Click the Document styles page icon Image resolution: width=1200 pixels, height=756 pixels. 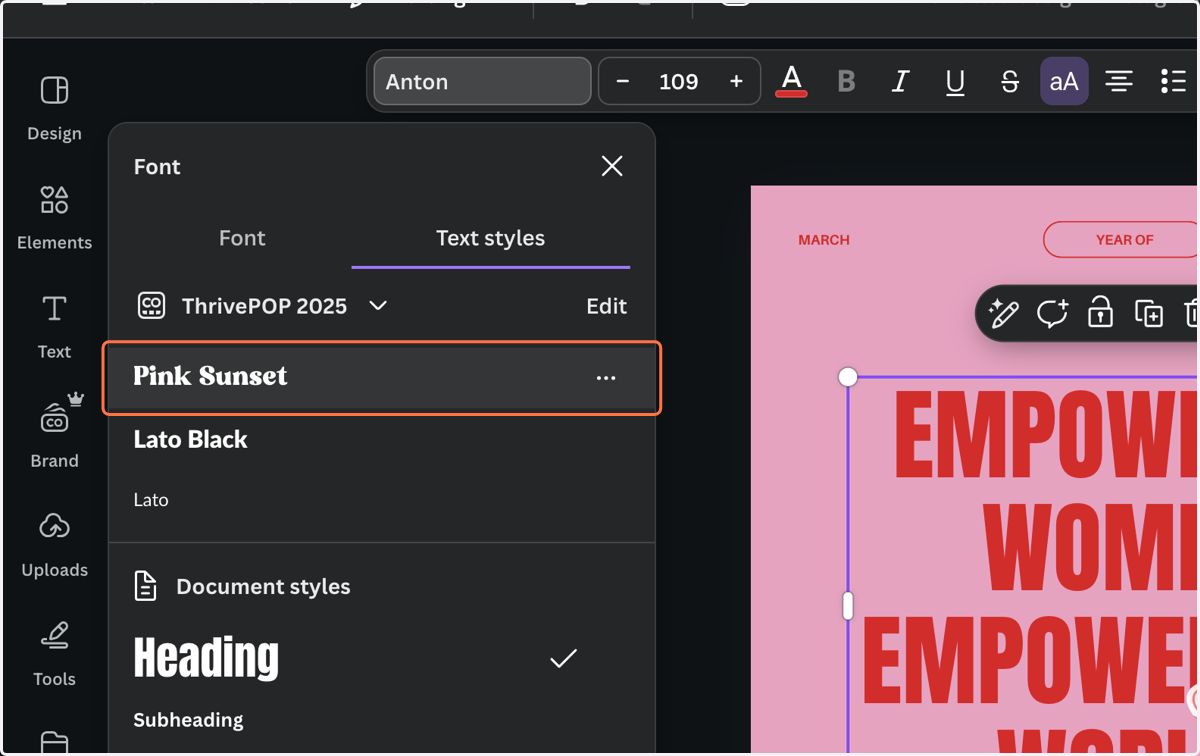click(146, 586)
